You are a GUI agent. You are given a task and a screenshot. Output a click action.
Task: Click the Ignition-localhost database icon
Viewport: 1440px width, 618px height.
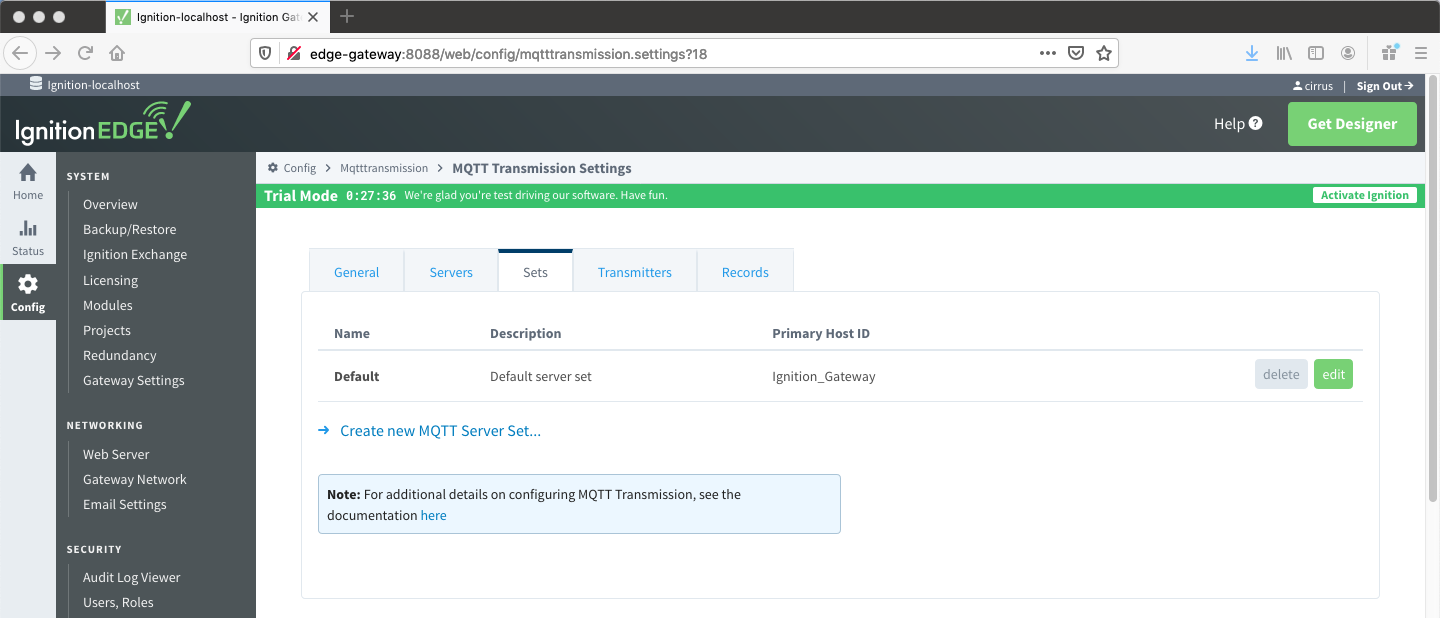[x=36, y=84]
